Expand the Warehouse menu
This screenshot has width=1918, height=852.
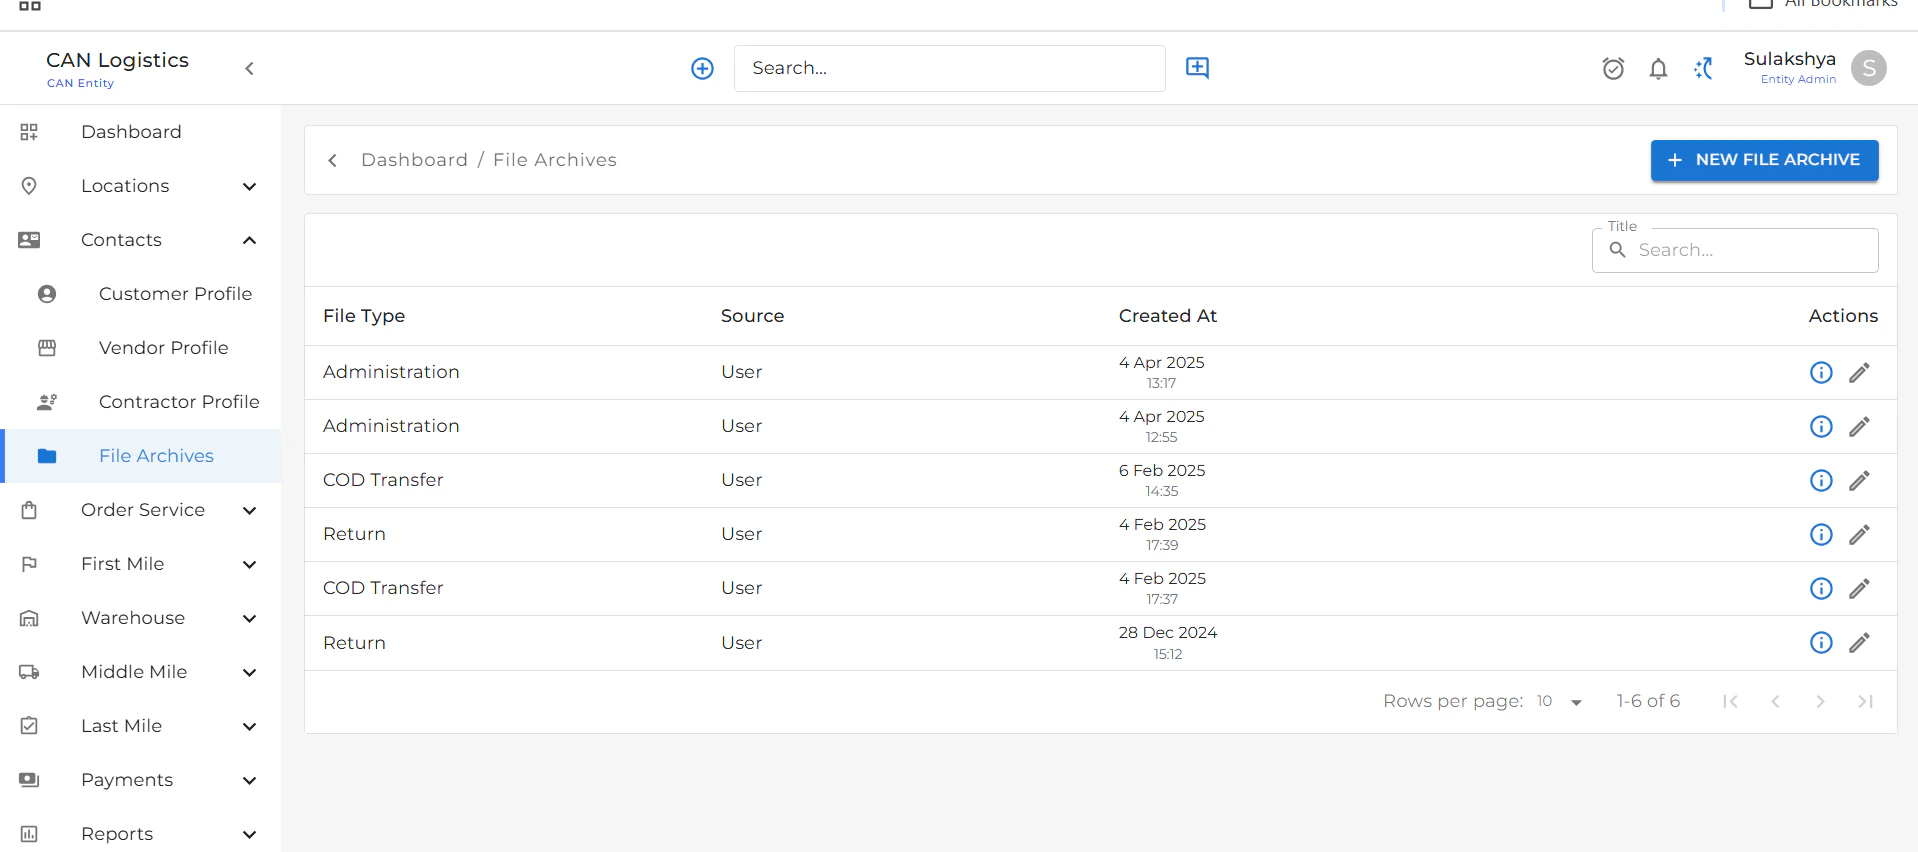[250, 618]
